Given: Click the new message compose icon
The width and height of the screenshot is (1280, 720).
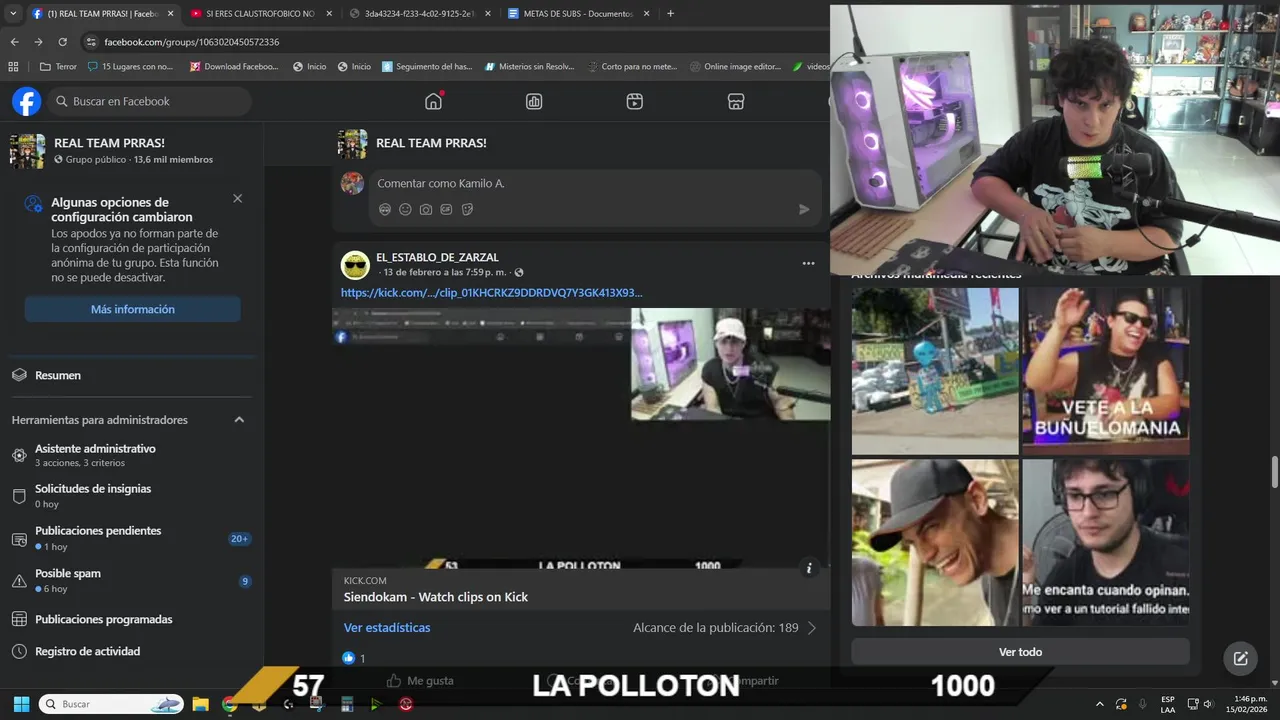Looking at the screenshot, I should pyautogui.click(x=1240, y=658).
